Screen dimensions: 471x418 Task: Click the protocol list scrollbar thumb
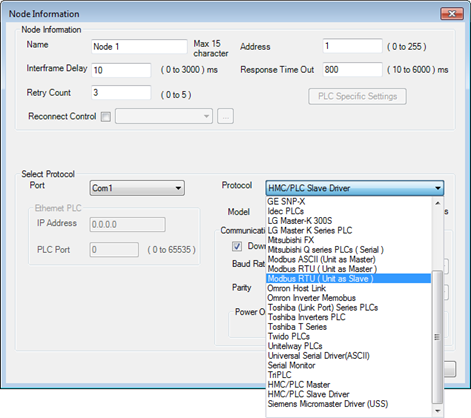tap(437, 337)
